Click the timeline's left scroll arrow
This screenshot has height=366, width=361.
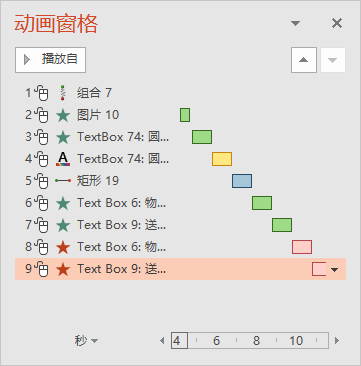[162, 341]
